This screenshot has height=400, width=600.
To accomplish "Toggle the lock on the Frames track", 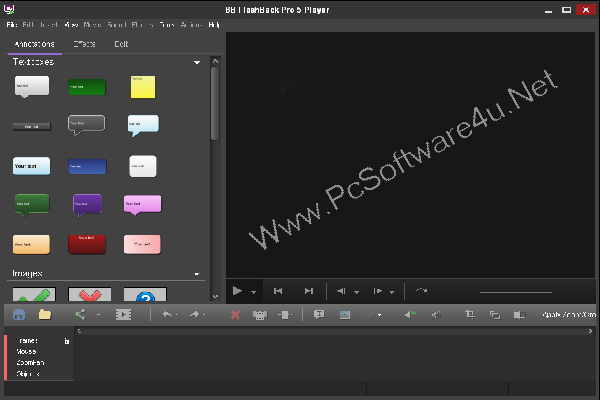I will pos(67,341).
